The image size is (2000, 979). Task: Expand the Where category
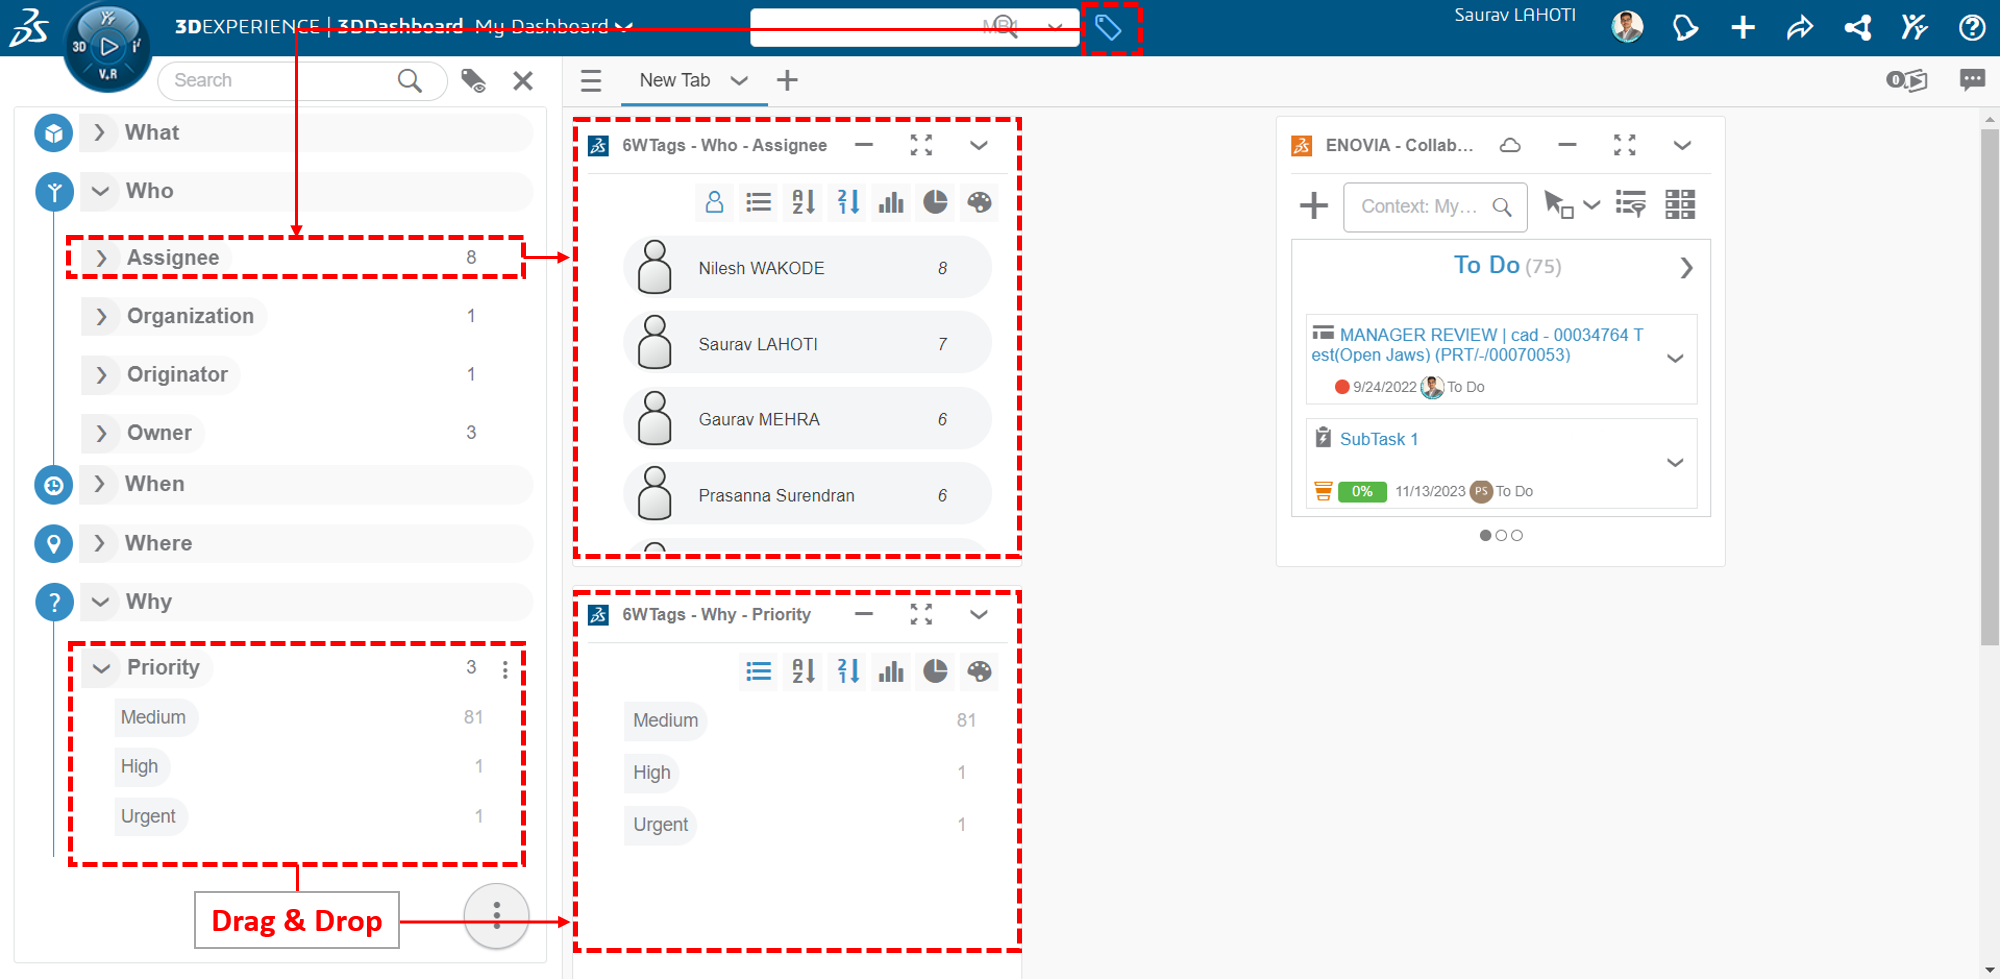(99, 543)
